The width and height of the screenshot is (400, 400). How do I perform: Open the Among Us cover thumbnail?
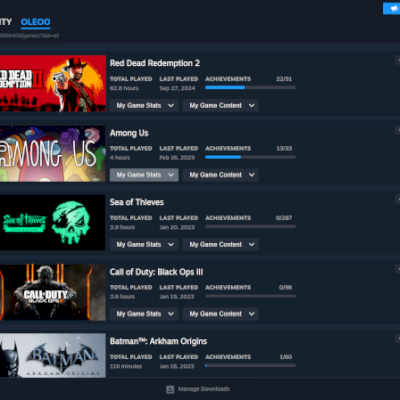coord(53,154)
